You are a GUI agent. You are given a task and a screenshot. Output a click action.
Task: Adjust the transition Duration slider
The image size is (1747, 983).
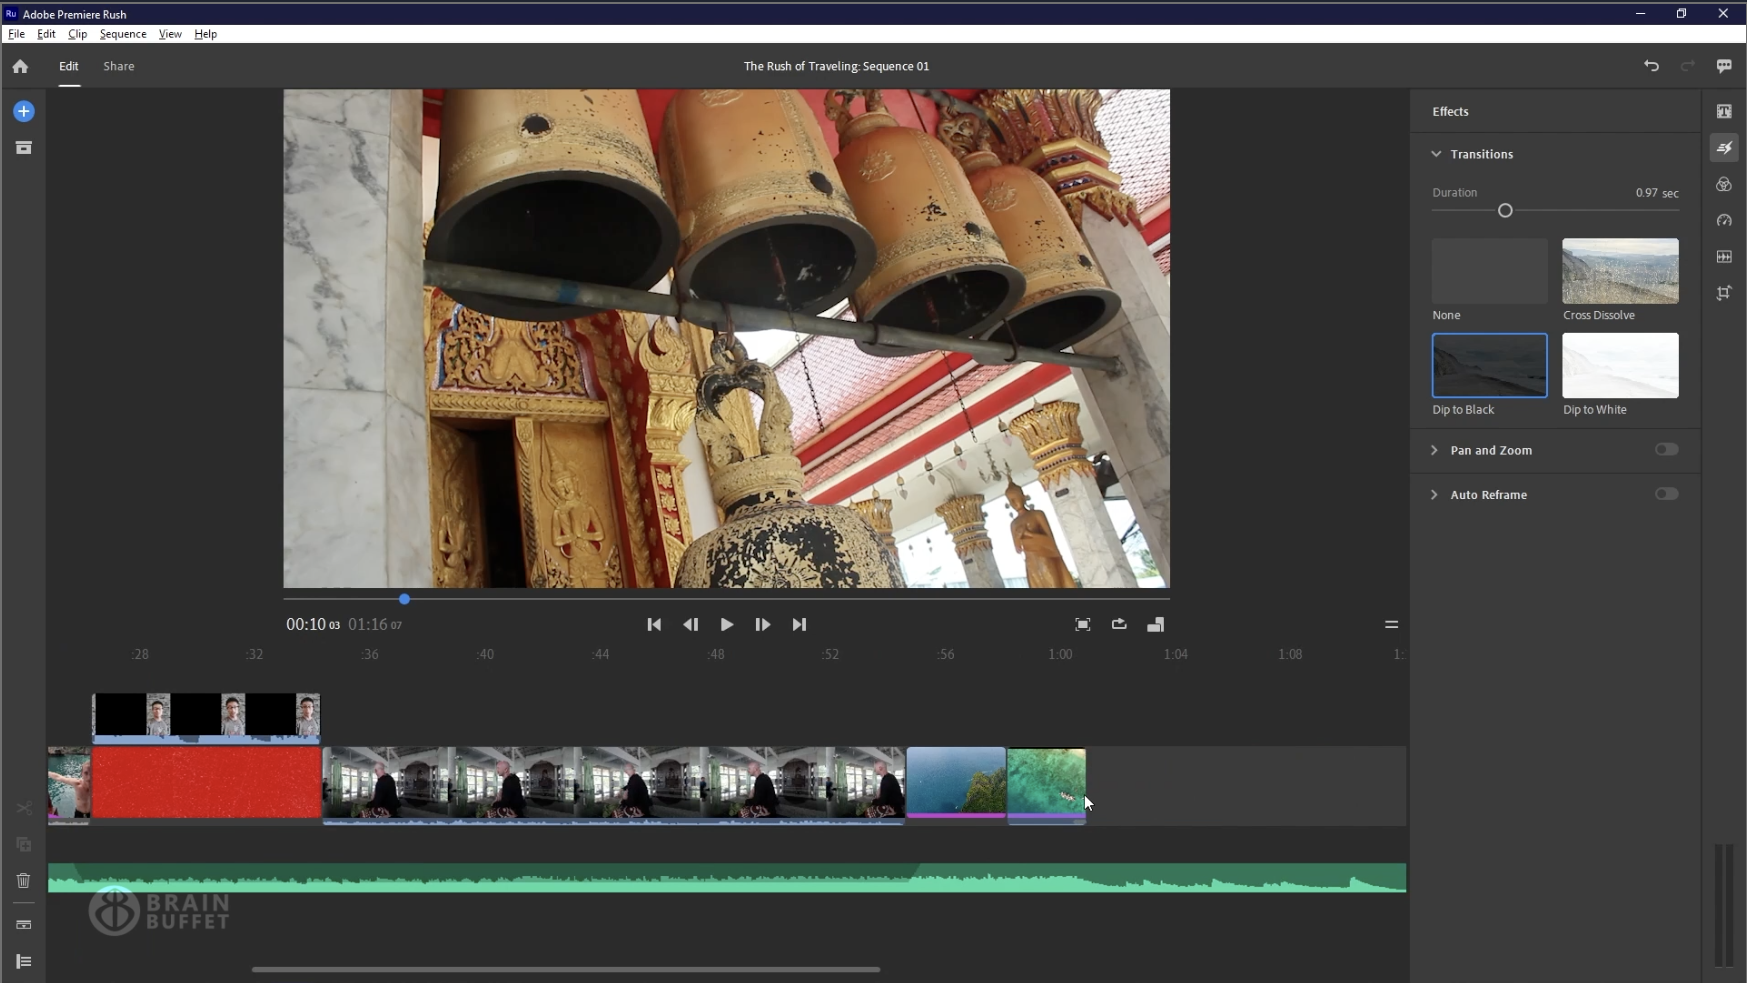tap(1504, 210)
